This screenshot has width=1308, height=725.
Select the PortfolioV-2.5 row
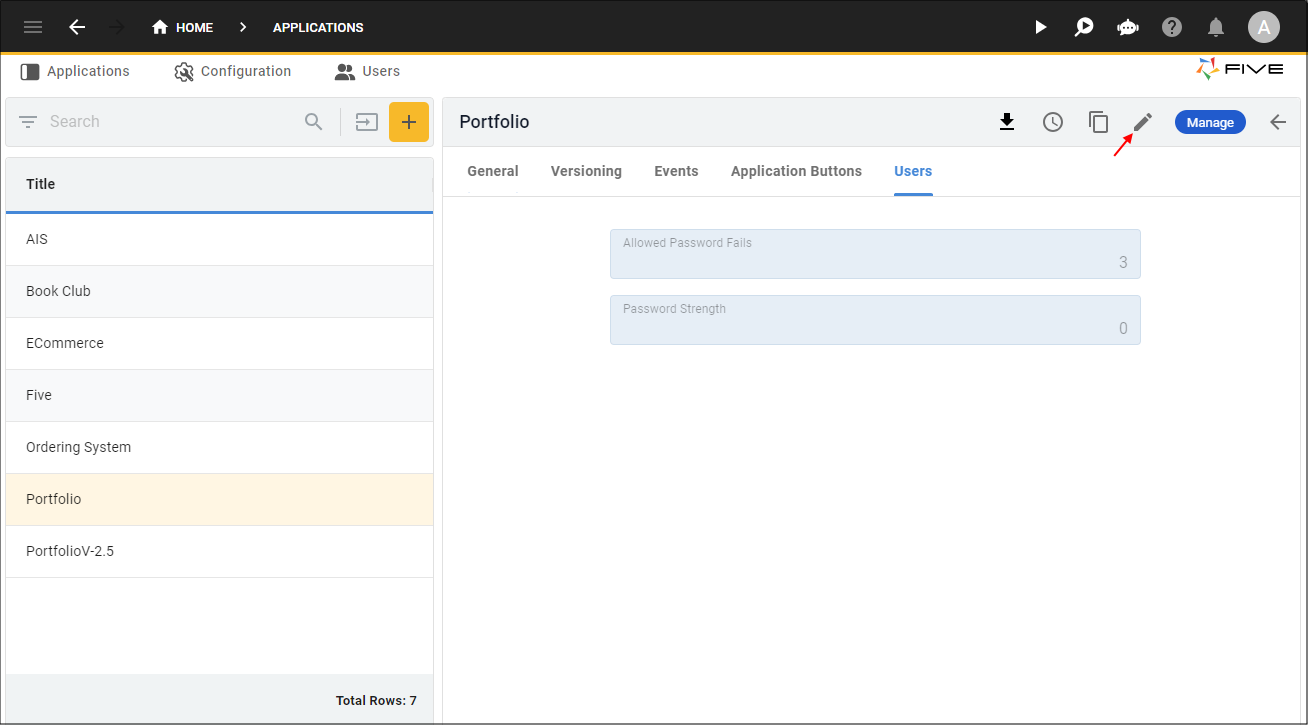[x=219, y=551]
